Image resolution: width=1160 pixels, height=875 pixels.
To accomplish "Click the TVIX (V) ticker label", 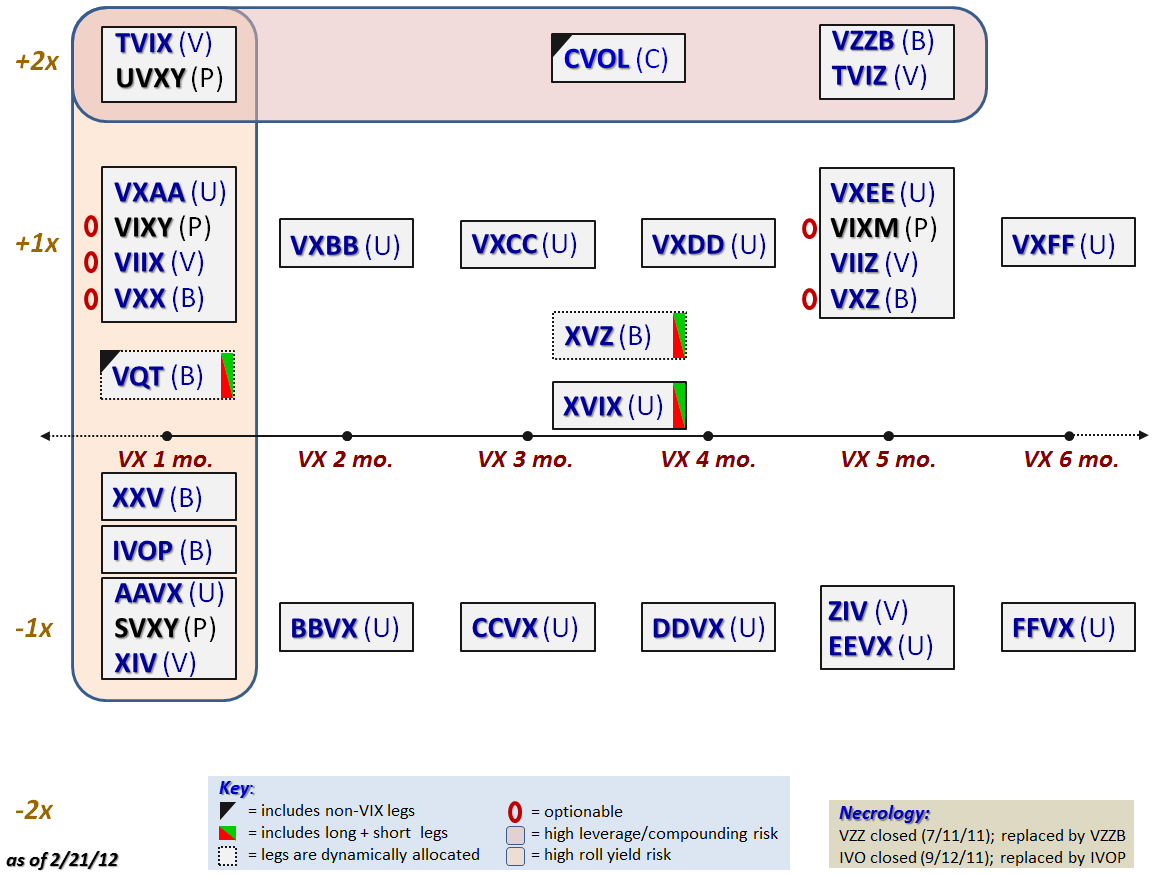I will pyautogui.click(x=164, y=44).
